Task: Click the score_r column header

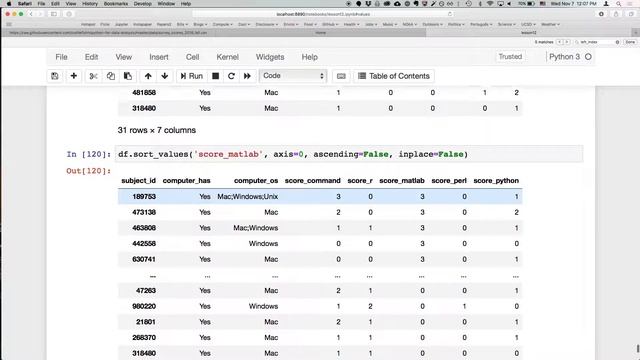Action: (x=360, y=180)
